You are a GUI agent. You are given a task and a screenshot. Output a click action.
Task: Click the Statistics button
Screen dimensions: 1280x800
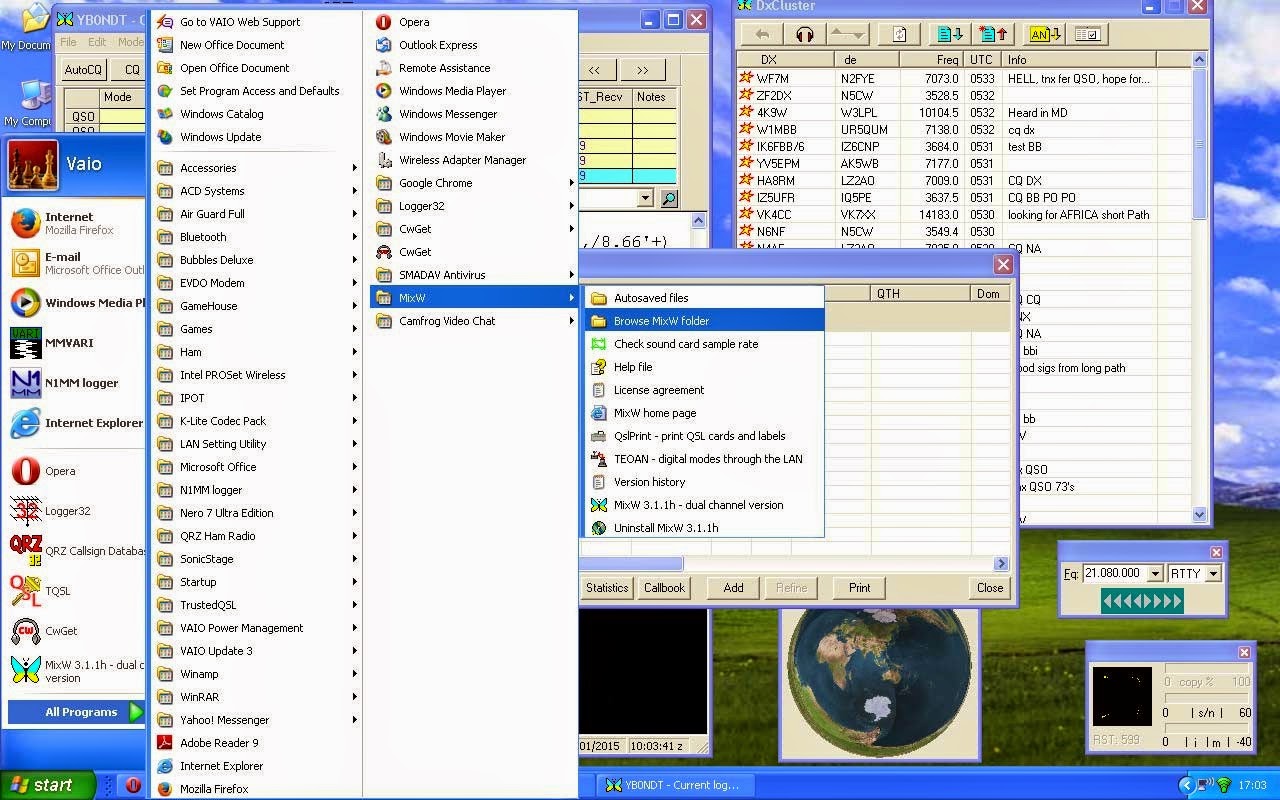point(606,588)
